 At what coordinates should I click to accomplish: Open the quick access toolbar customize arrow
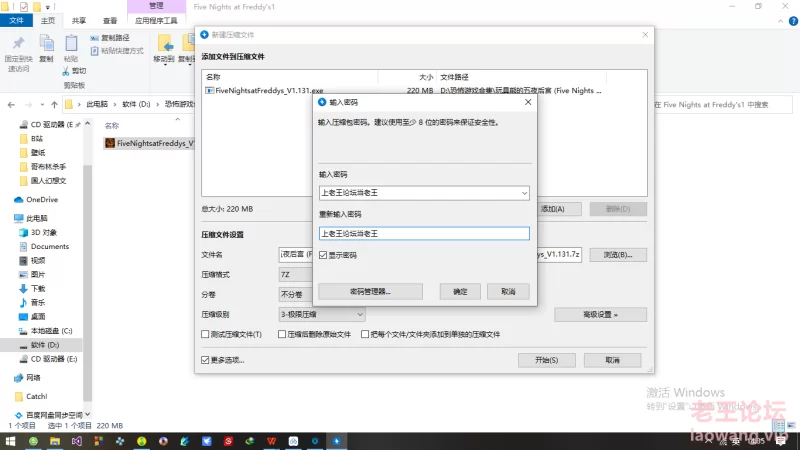coord(48,7)
